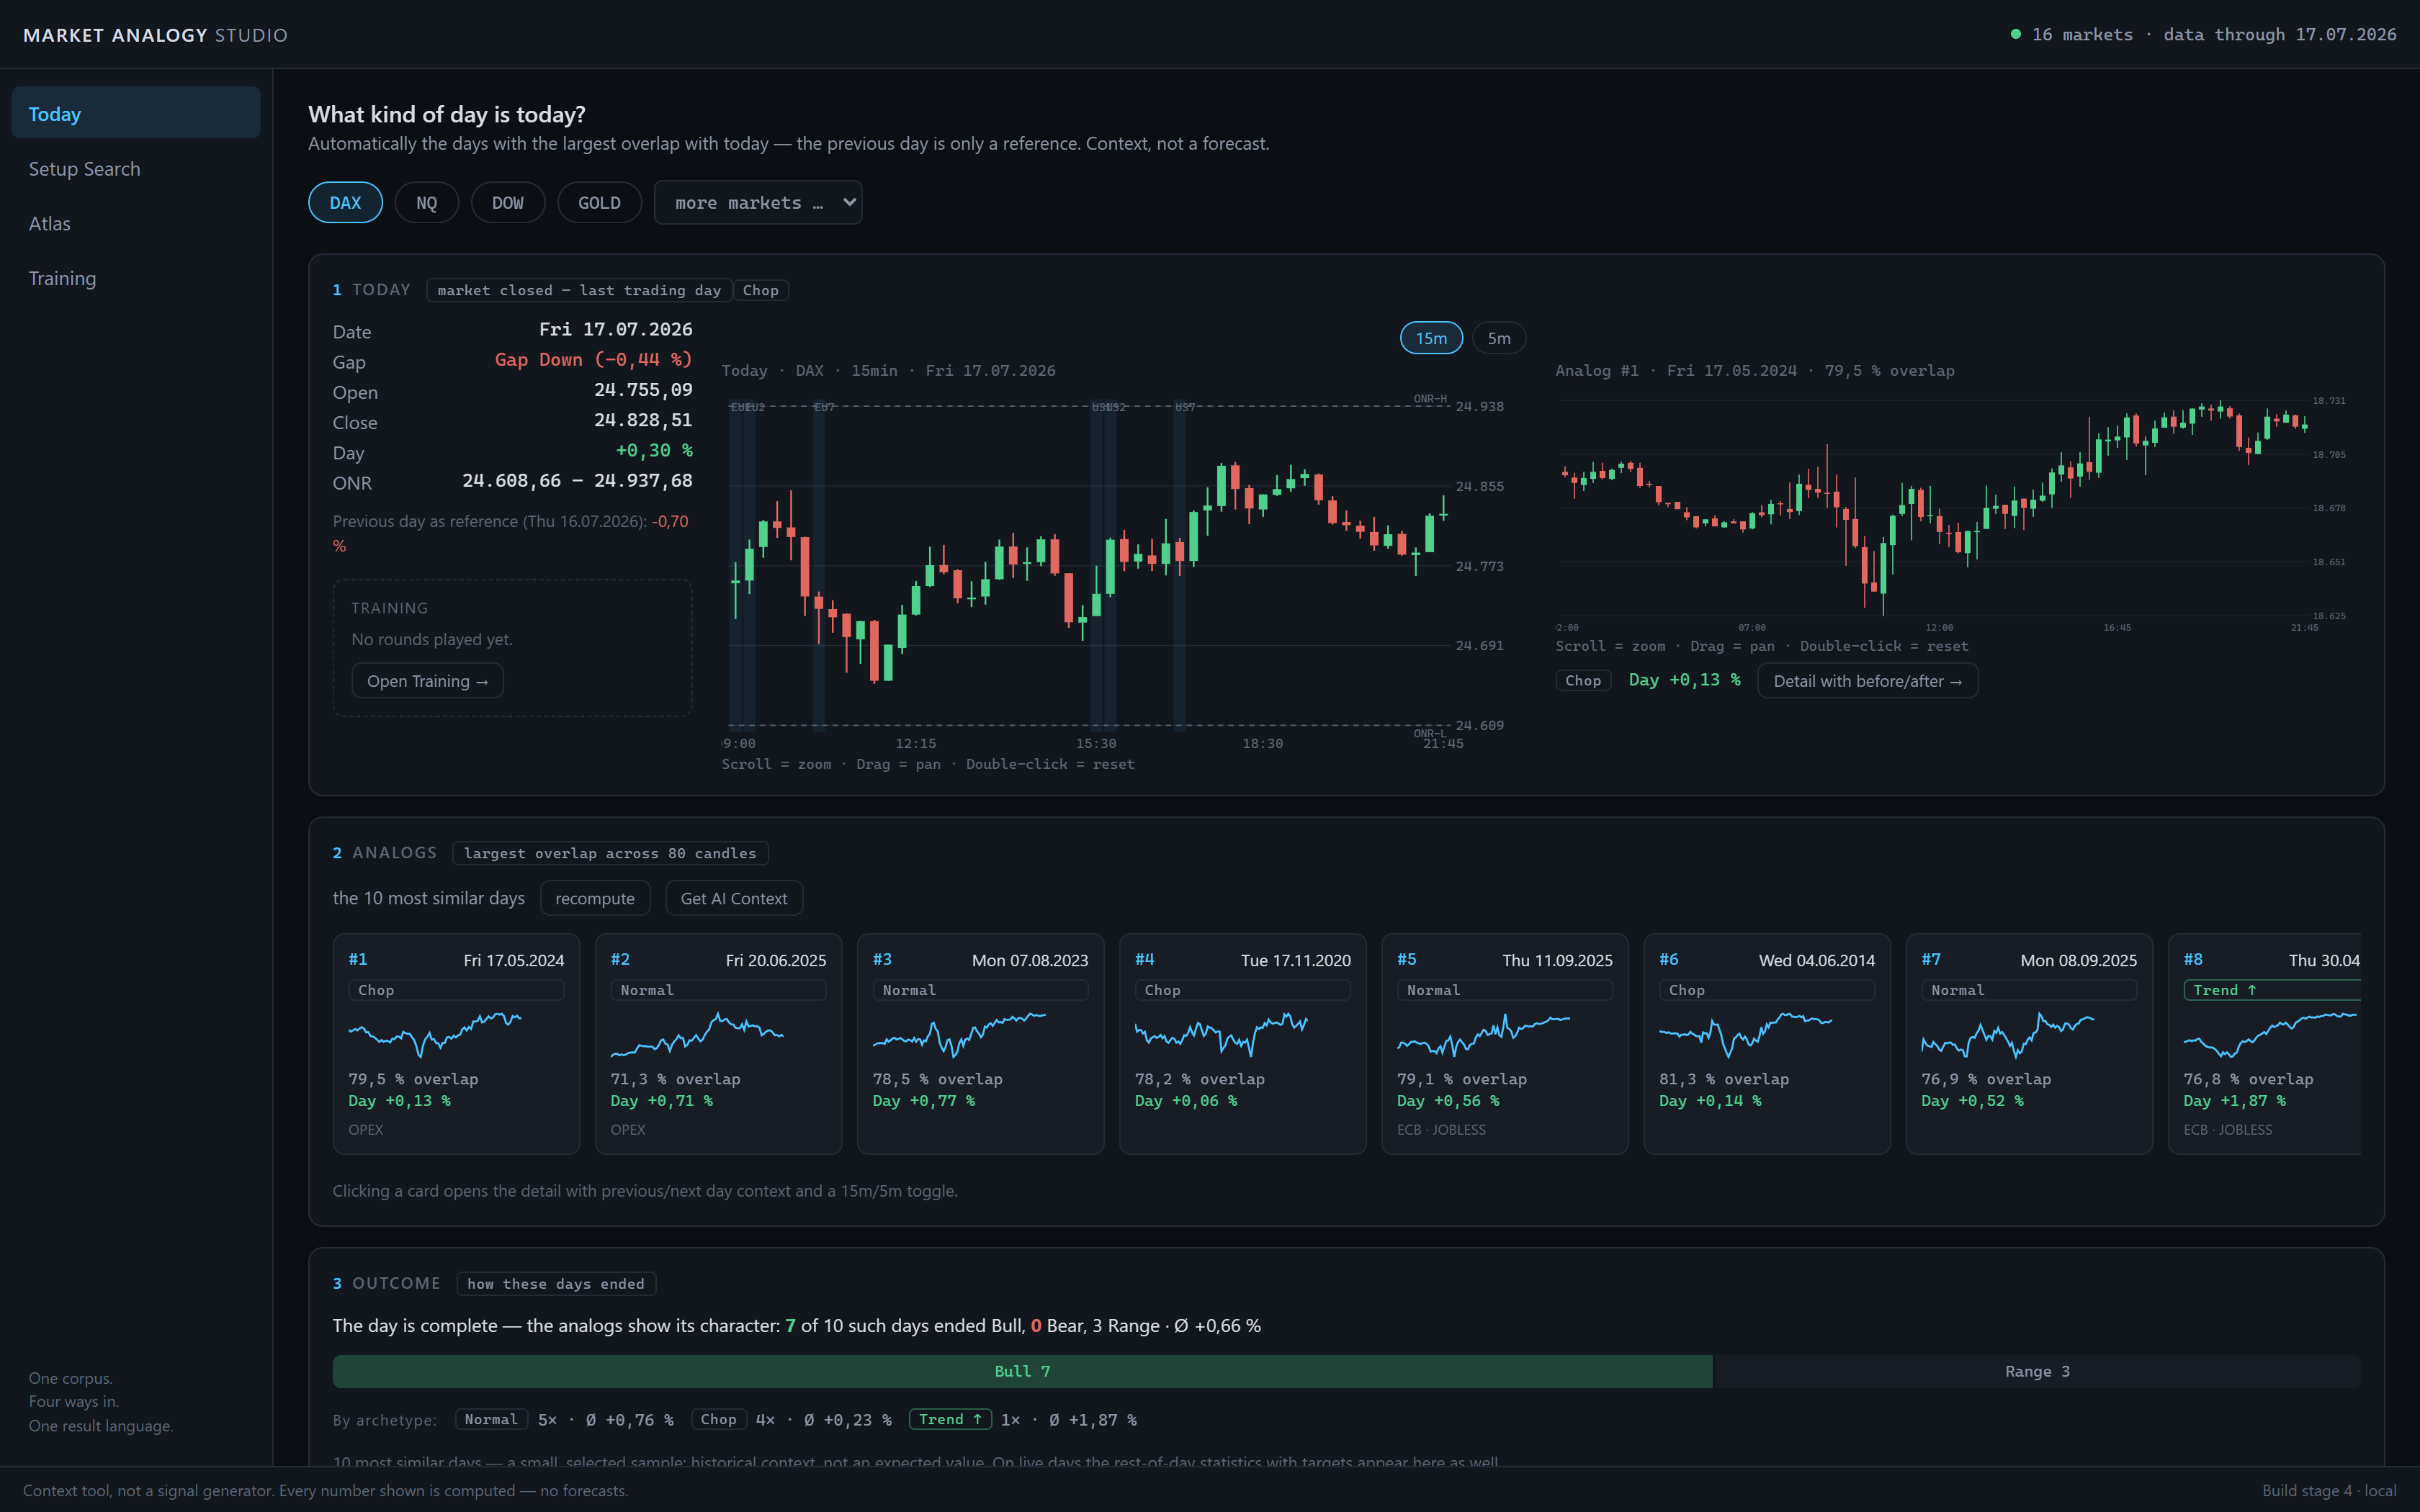Screen dimensions: 2420x1512
Task: Click 'OPEX' label on card #2
Action: (628, 1130)
